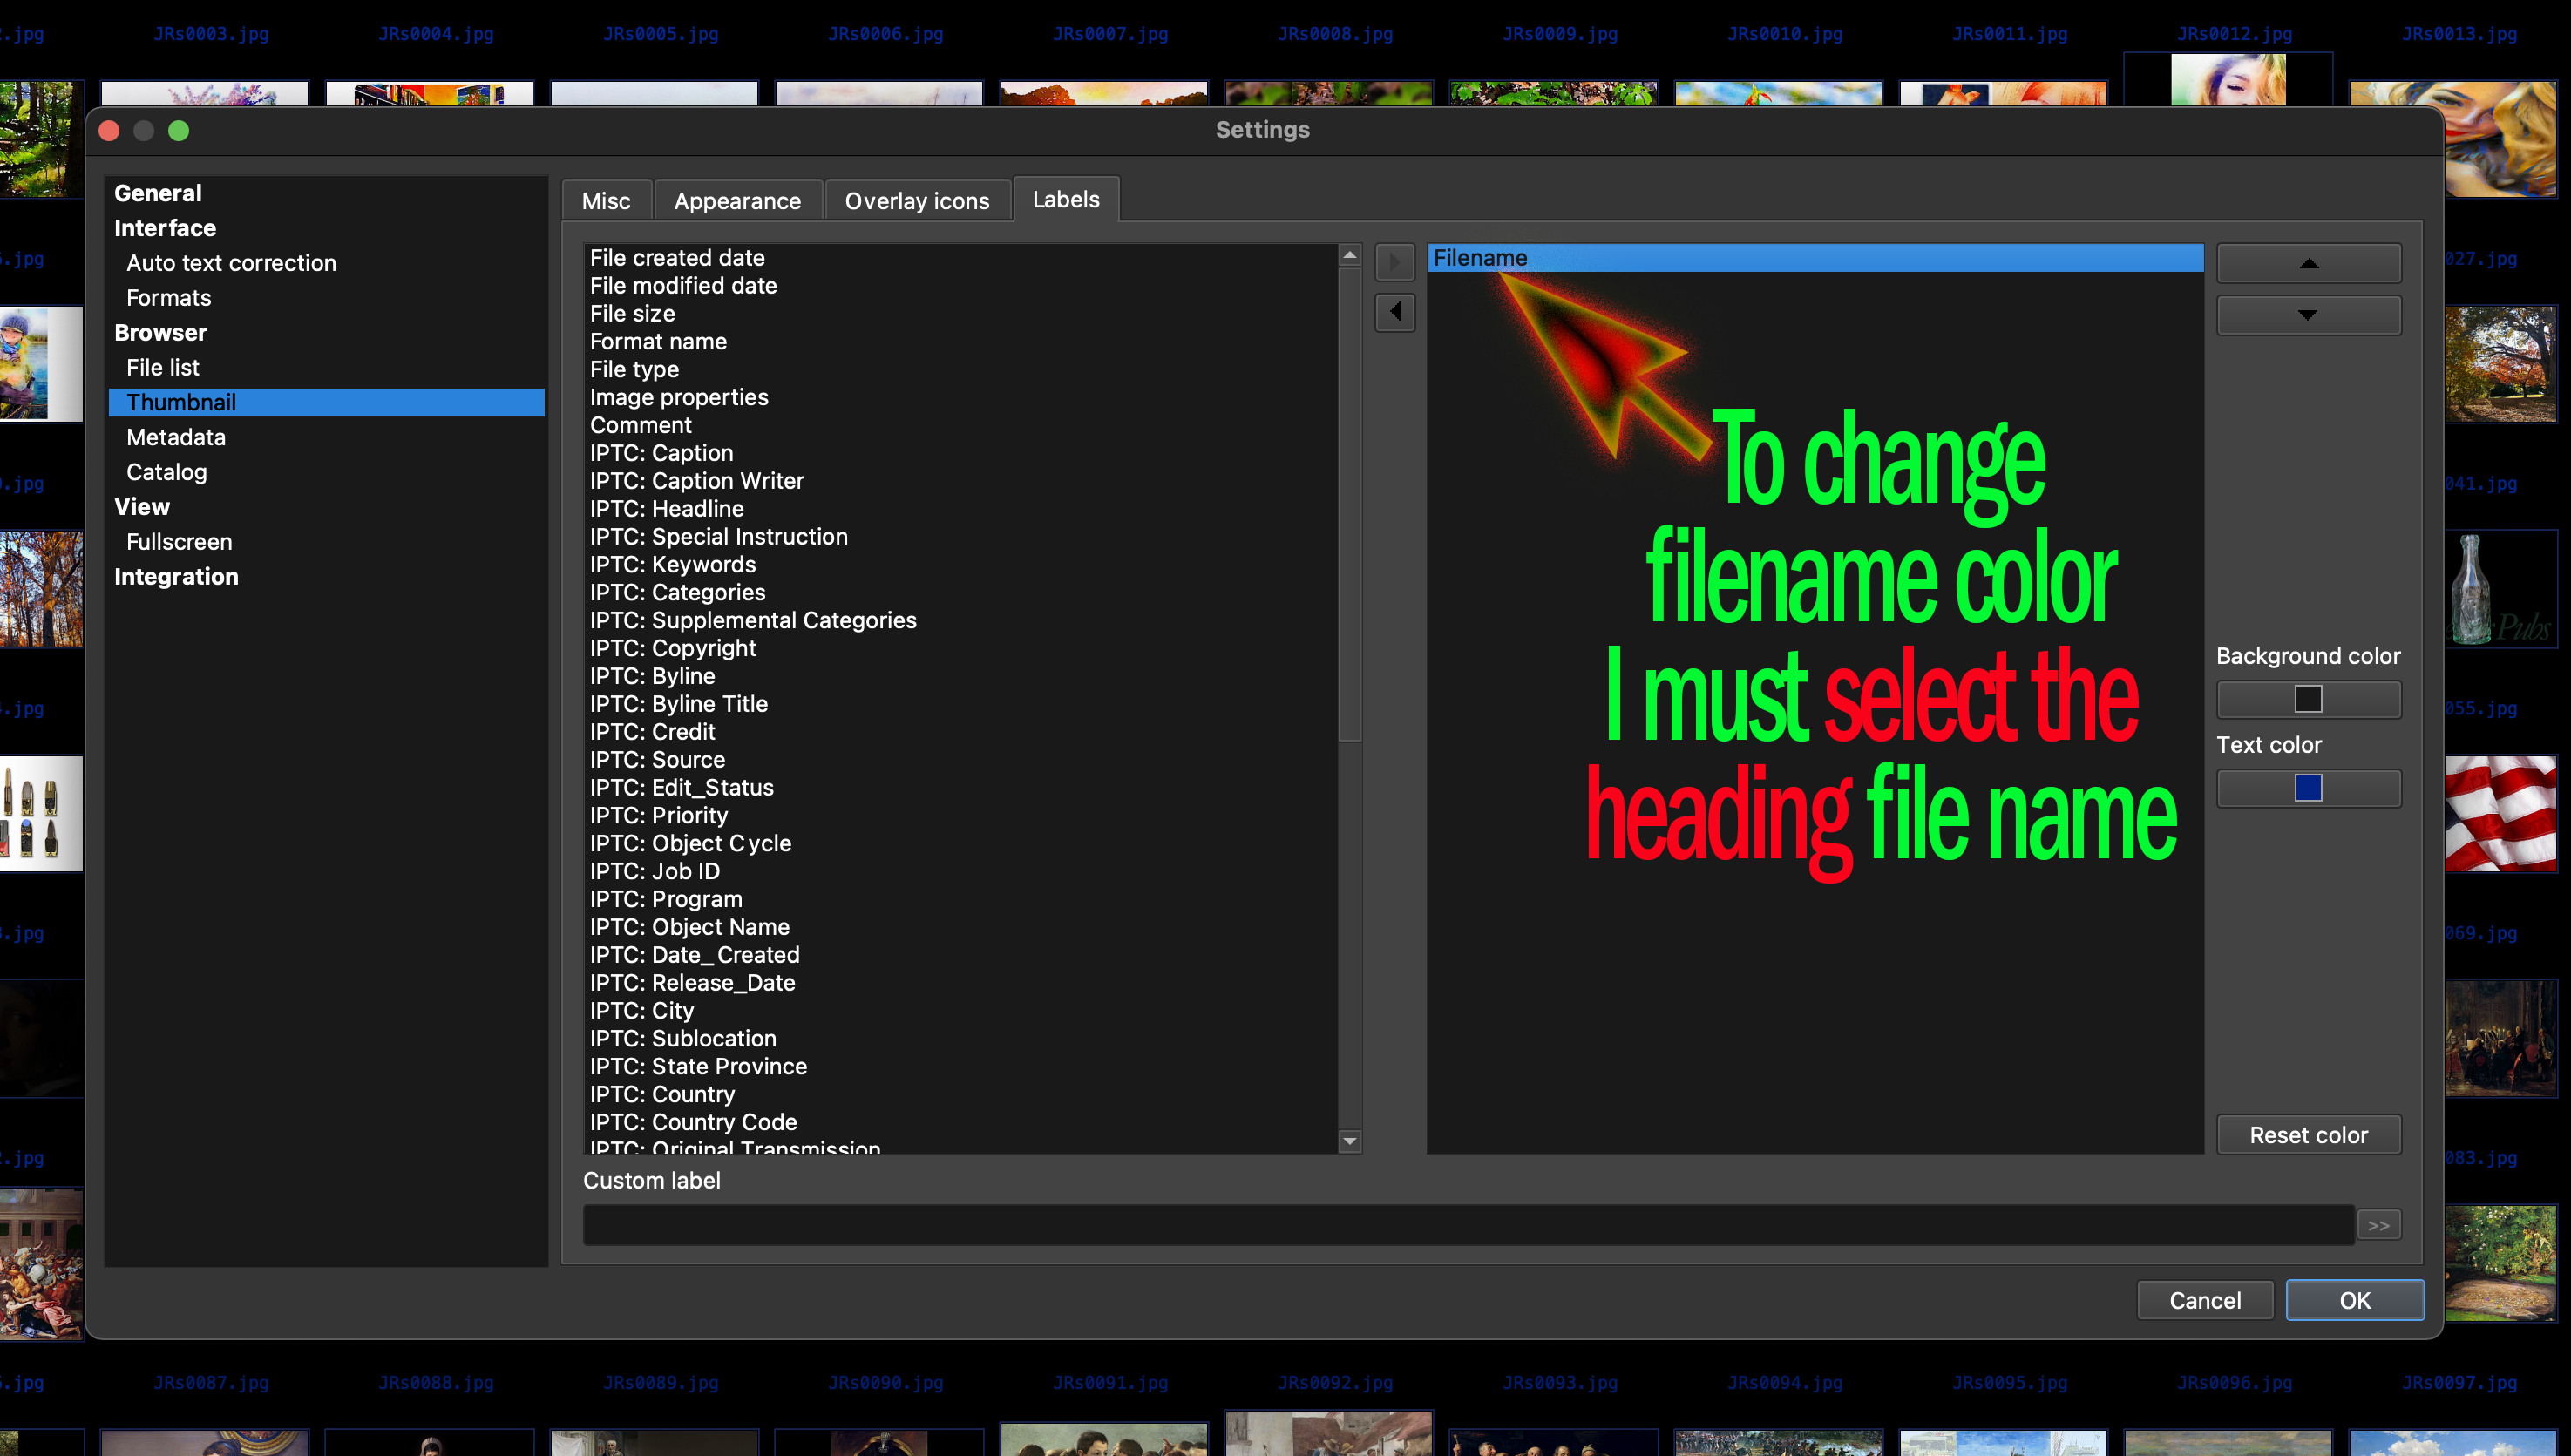Open the Background color swatch
This screenshot has height=1456, width=2571.
2308,699
